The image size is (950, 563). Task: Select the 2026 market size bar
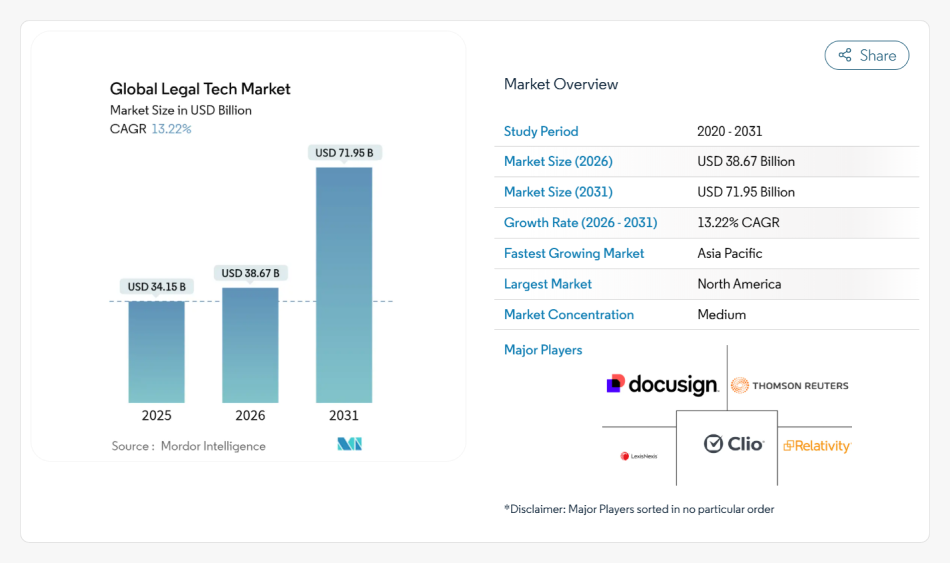point(250,345)
